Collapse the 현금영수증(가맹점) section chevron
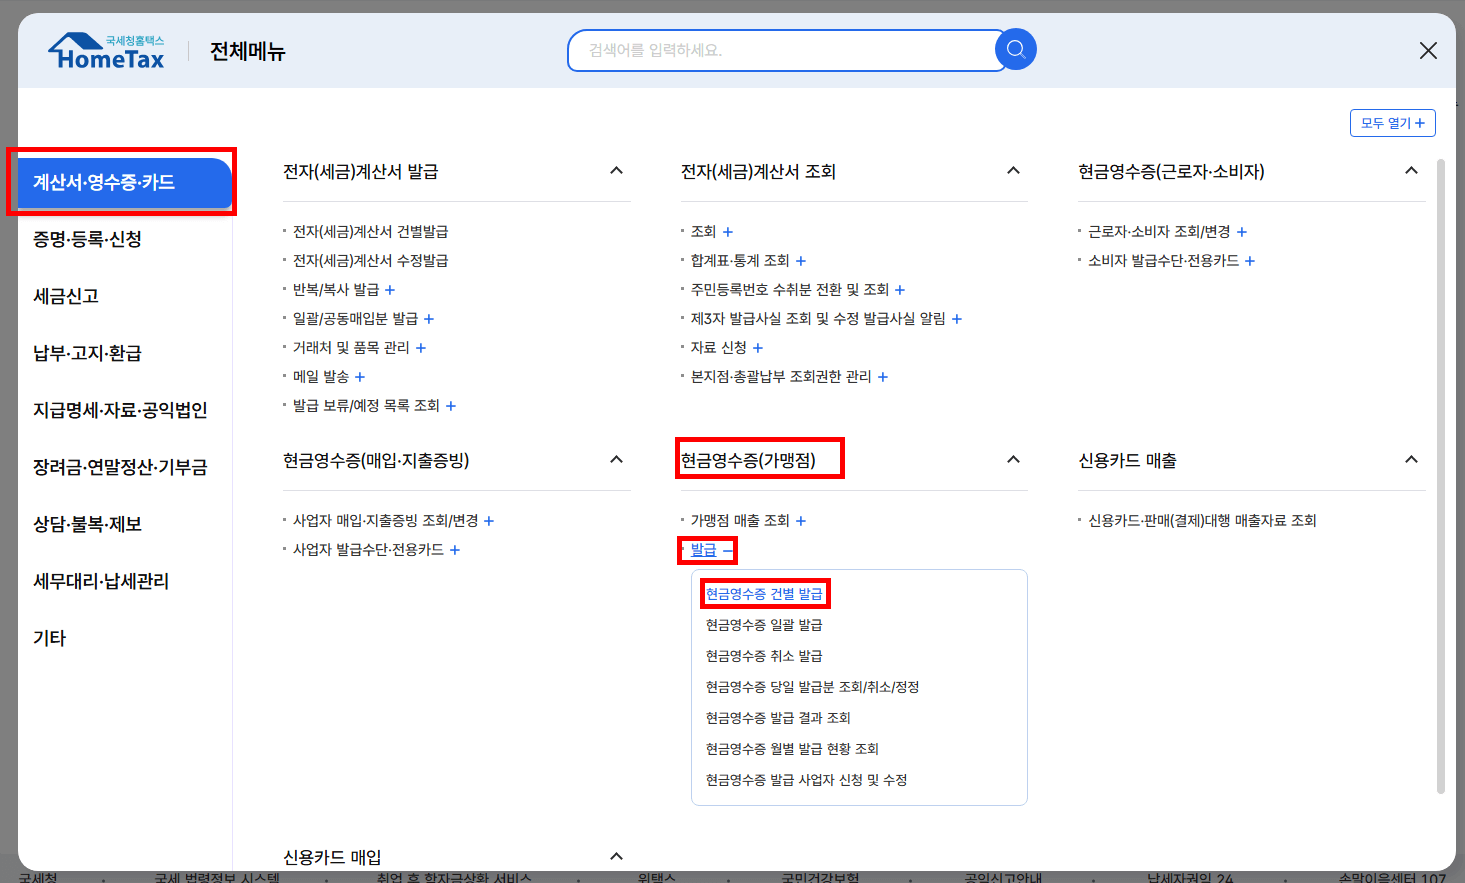 pos(1013,459)
